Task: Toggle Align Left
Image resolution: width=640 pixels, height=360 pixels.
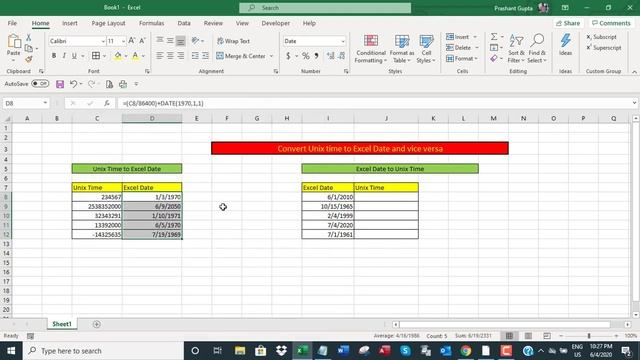Action: coord(160,56)
